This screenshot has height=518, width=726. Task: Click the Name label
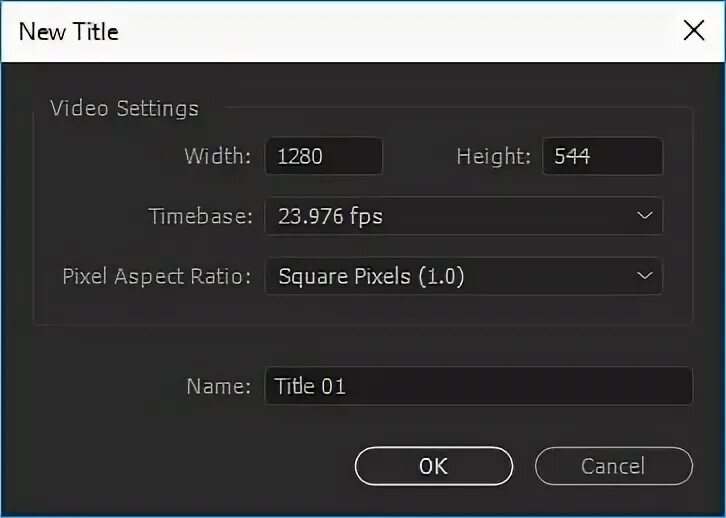(x=218, y=386)
